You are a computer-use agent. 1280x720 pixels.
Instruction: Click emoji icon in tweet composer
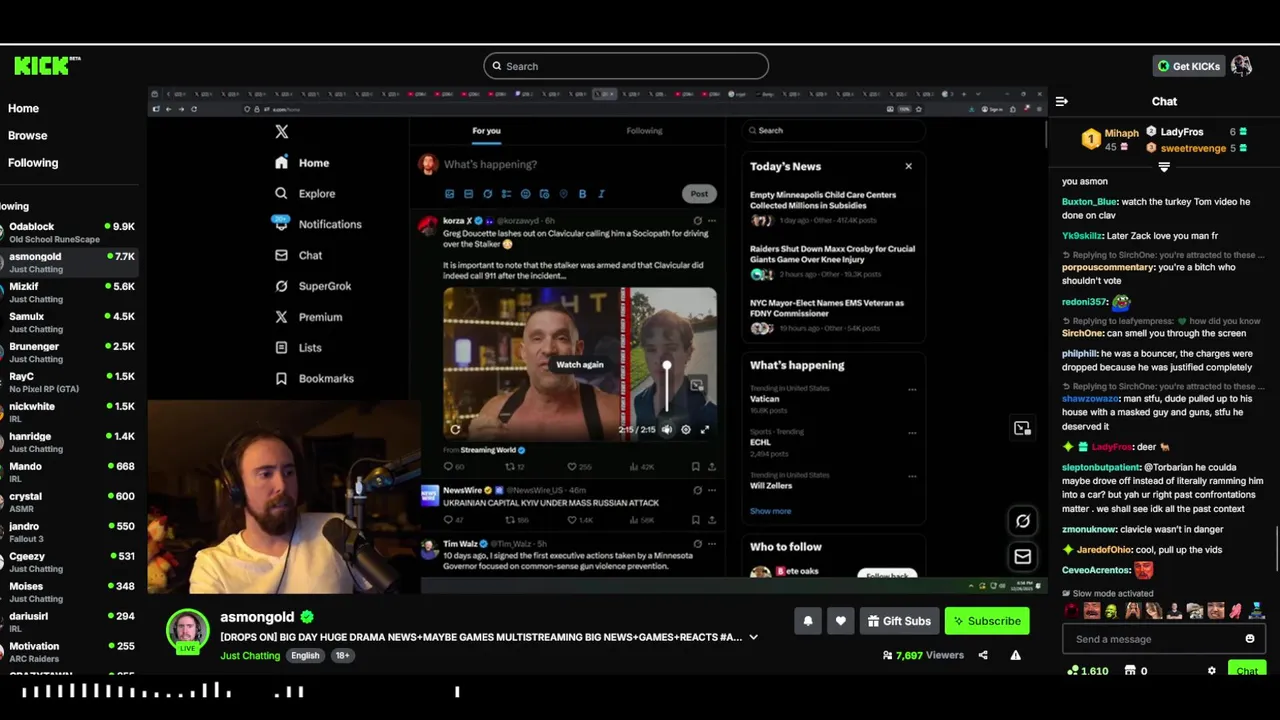click(525, 194)
